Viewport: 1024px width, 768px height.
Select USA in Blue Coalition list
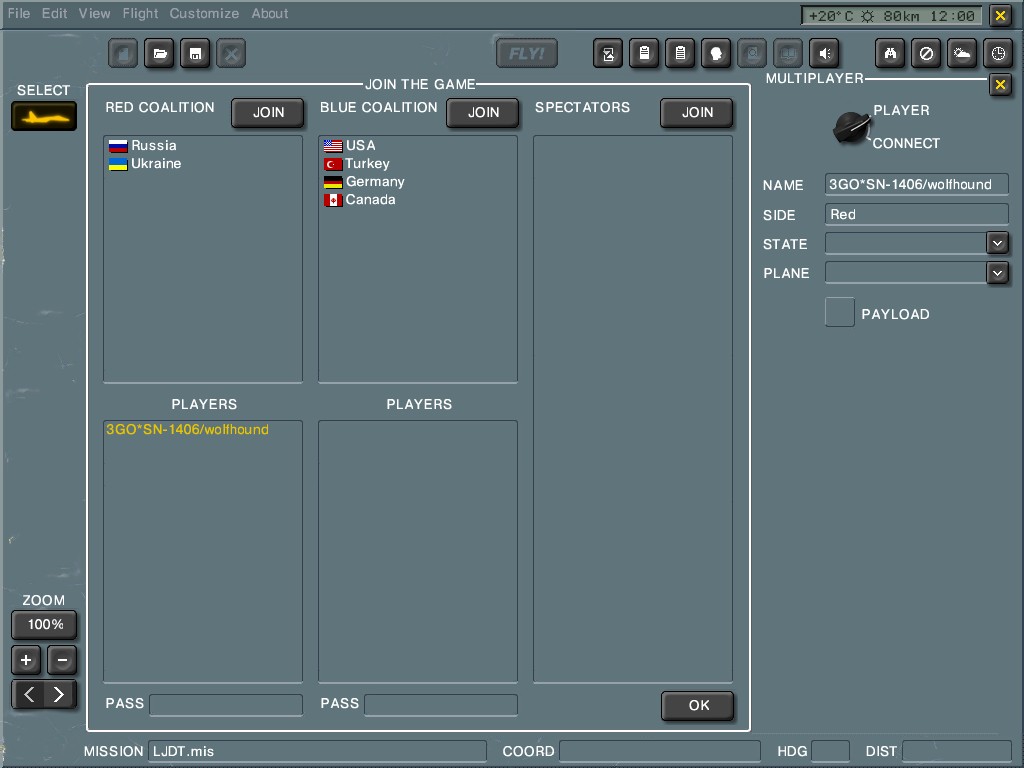coord(349,145)
